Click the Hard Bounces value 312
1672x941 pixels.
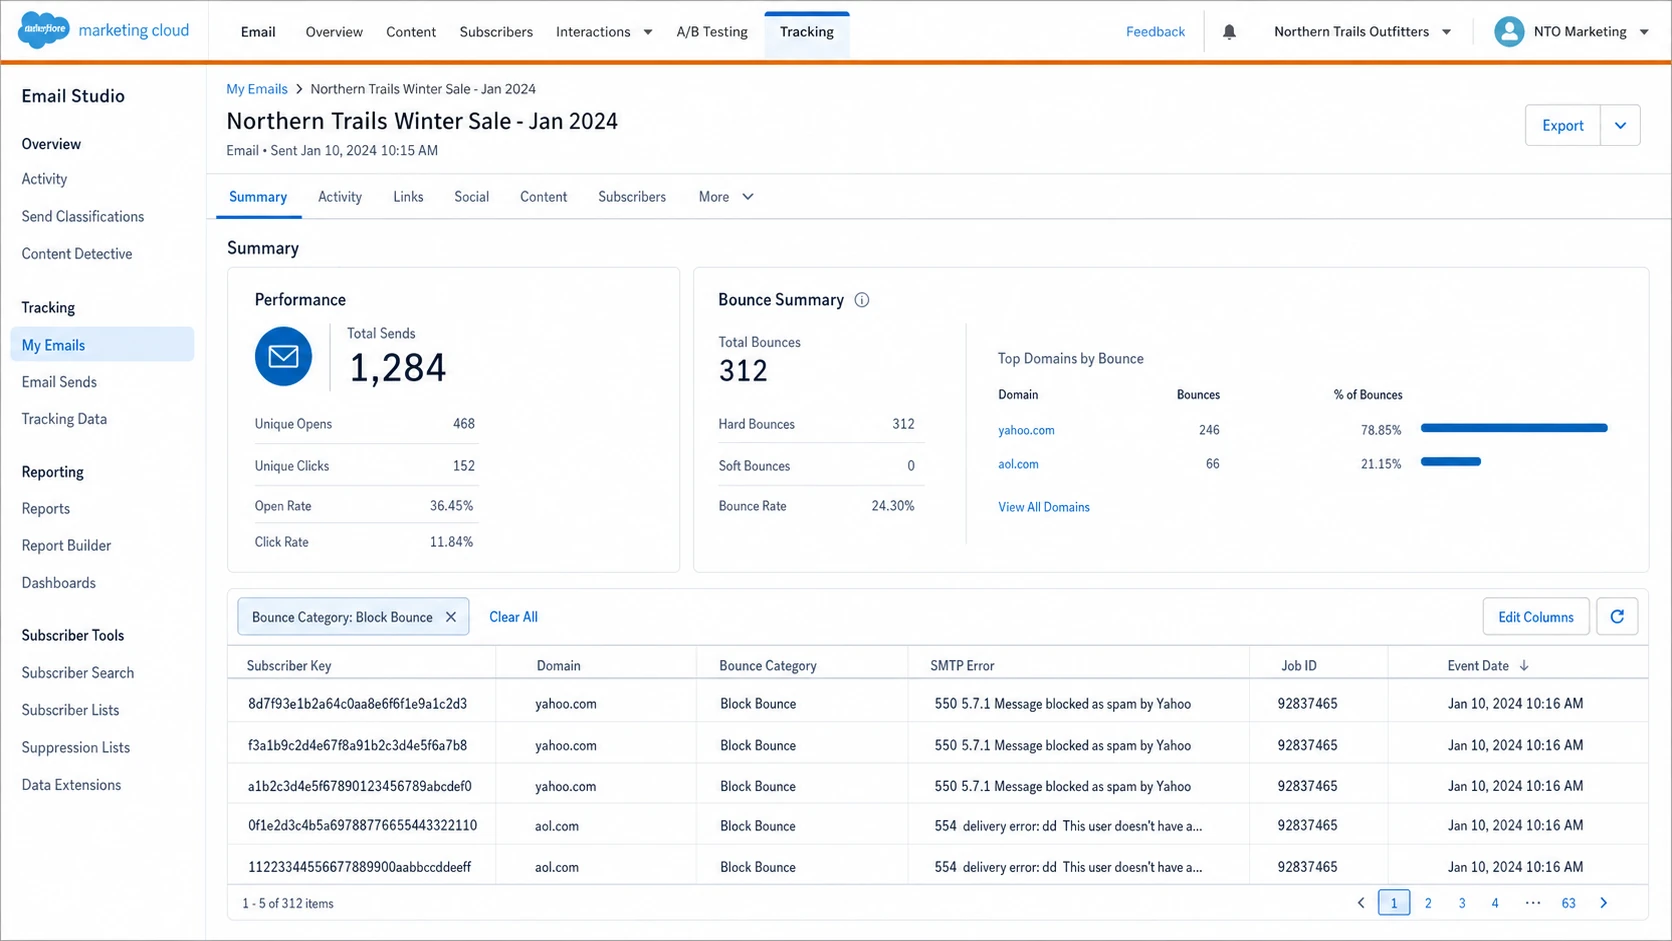[903, 424]
